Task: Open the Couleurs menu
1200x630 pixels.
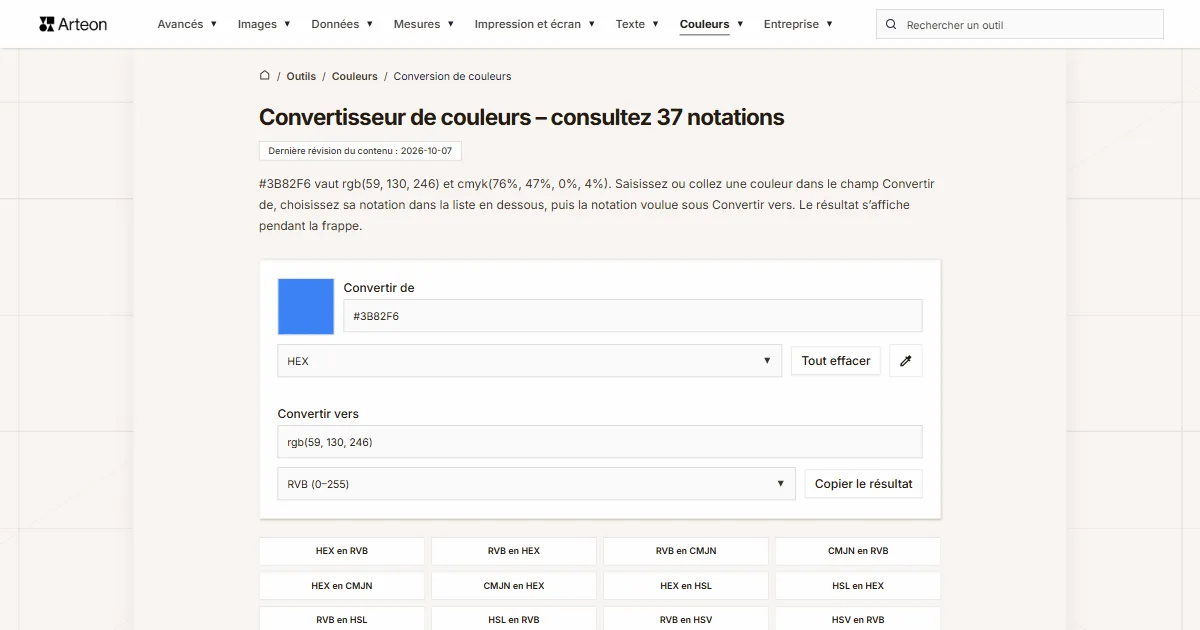Action: (x=712, y=24)
